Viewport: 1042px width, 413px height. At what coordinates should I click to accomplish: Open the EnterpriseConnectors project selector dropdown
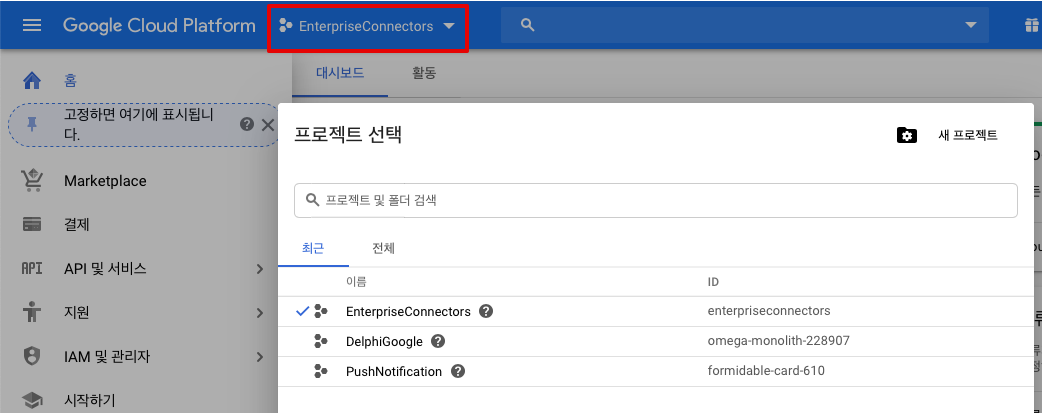pyautogui.click(x=367, y=27)
